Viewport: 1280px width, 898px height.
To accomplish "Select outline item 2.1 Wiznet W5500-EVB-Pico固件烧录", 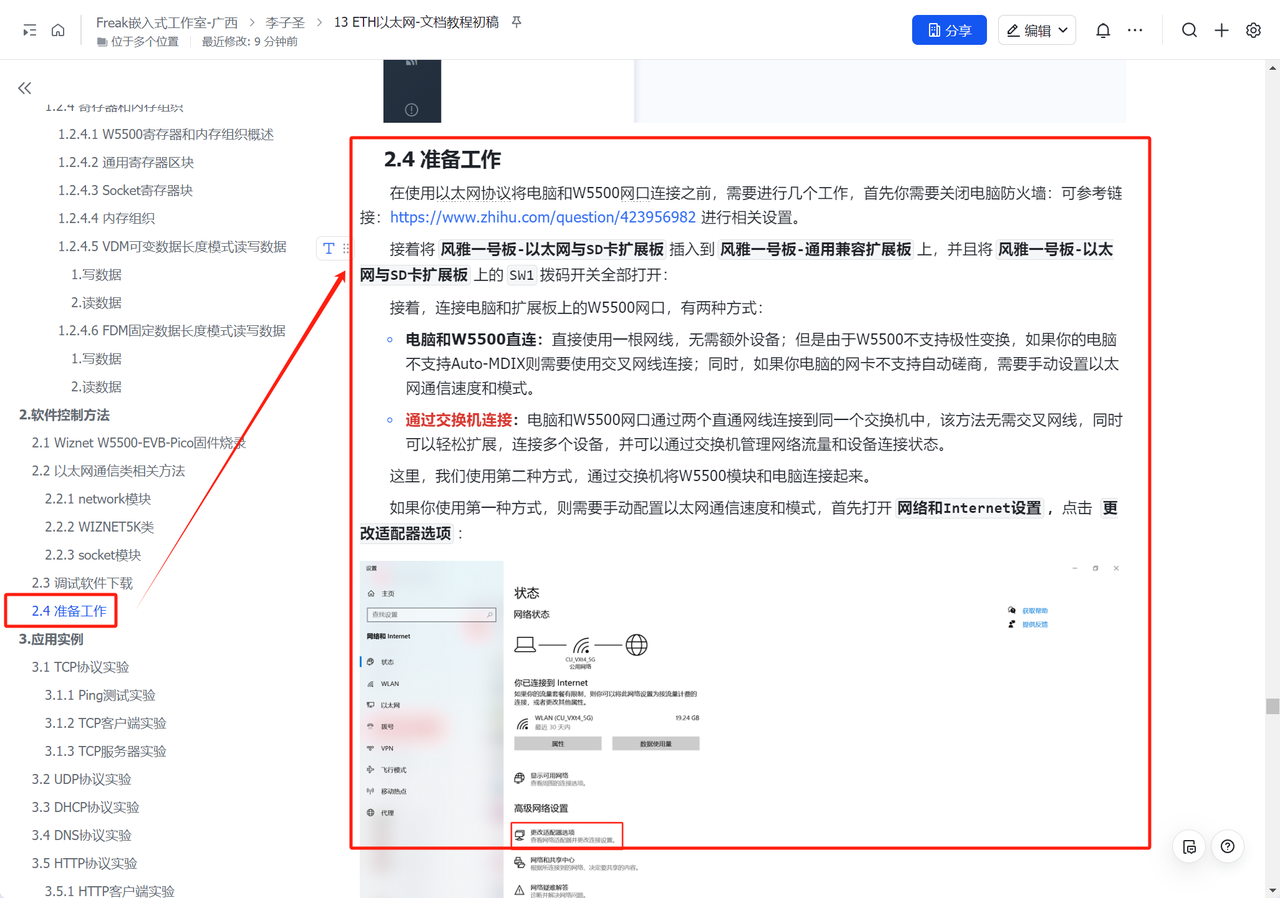I will tap(138, 442).
